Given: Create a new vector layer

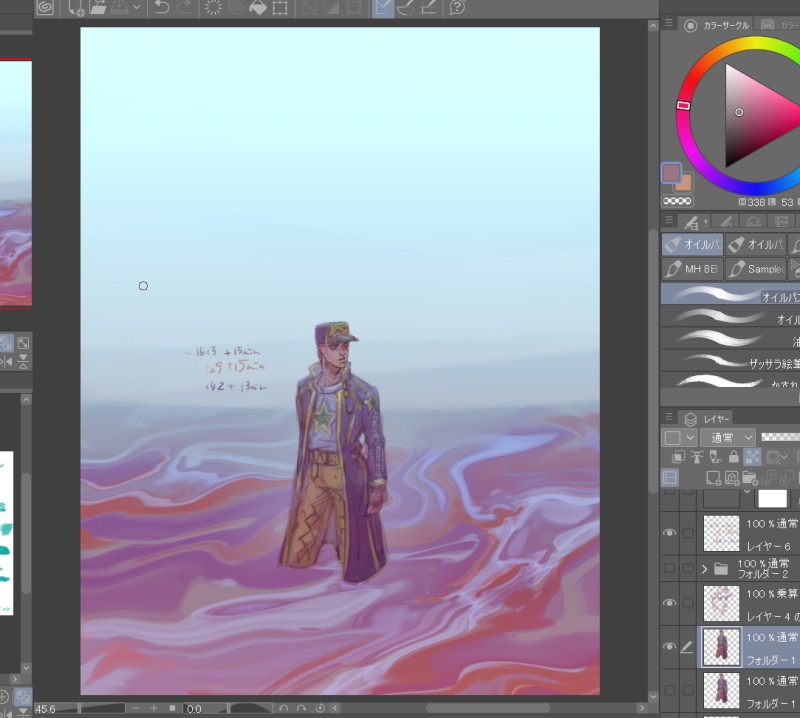Looking at the screenshot, I should point(732,478).
